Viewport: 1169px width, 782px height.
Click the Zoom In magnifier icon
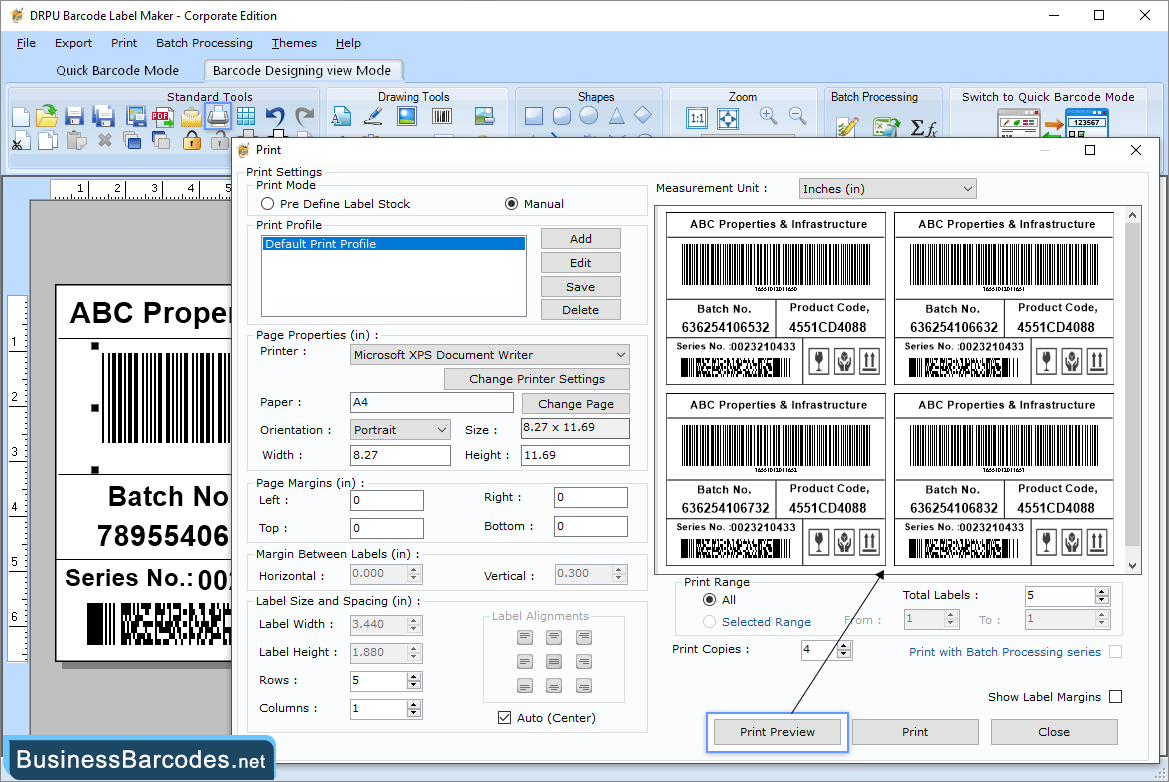tap(769, 116)
